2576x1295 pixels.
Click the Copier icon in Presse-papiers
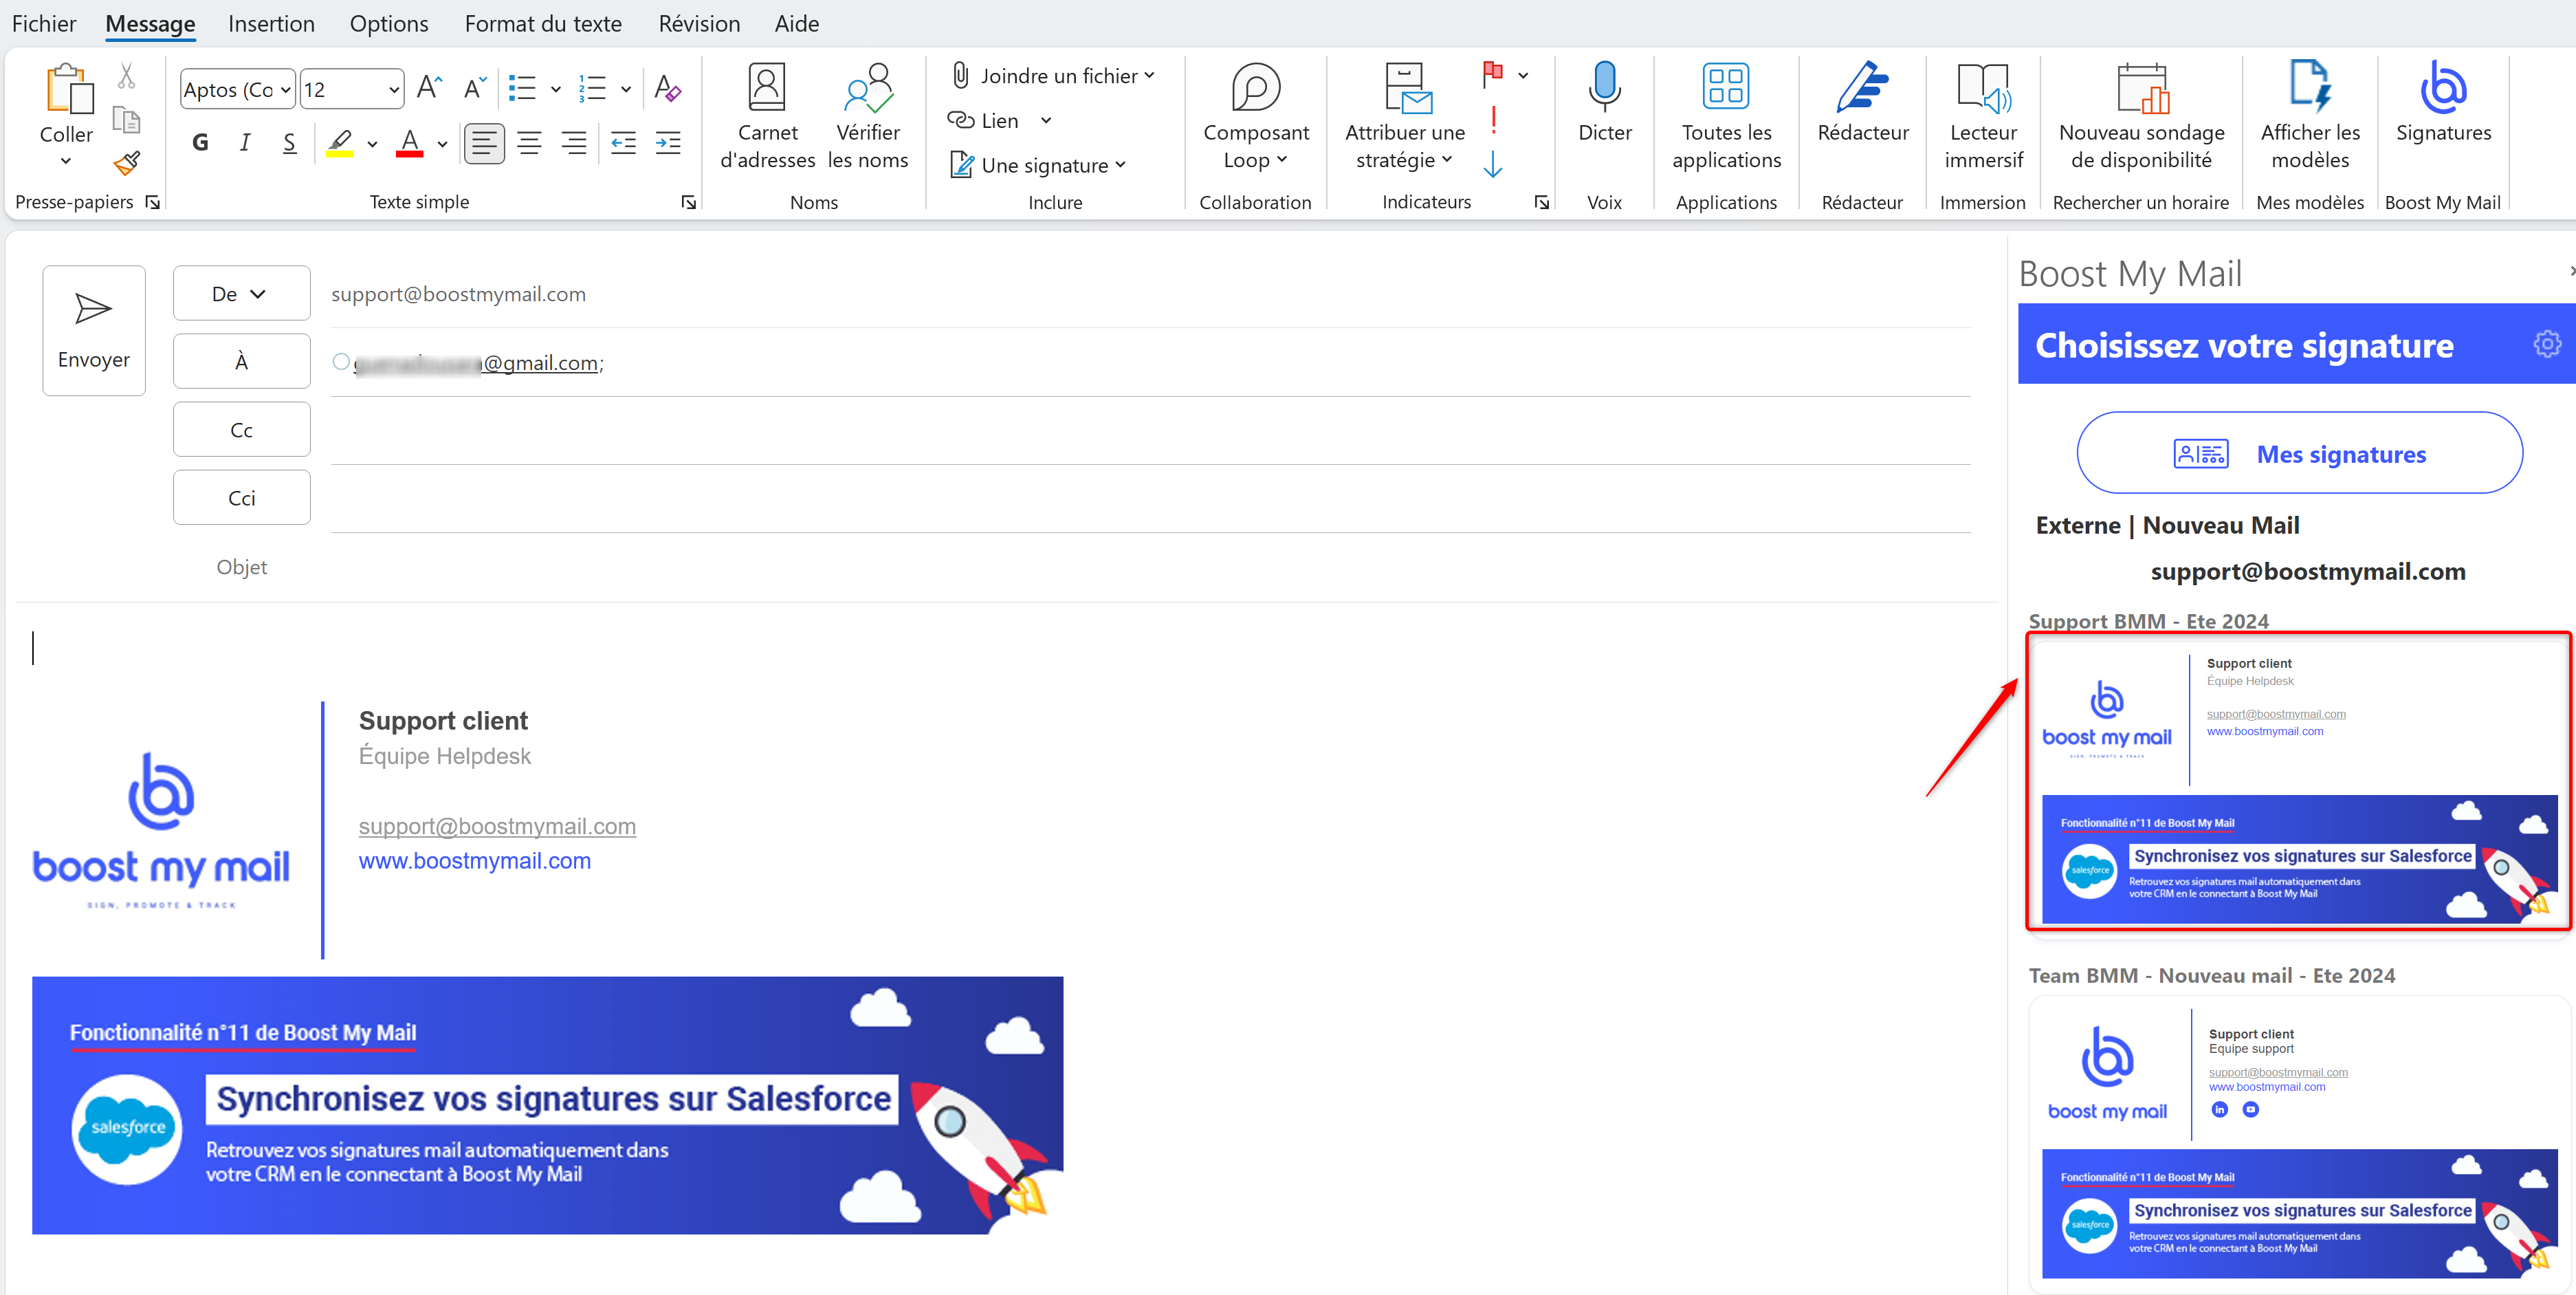[127, 119]
